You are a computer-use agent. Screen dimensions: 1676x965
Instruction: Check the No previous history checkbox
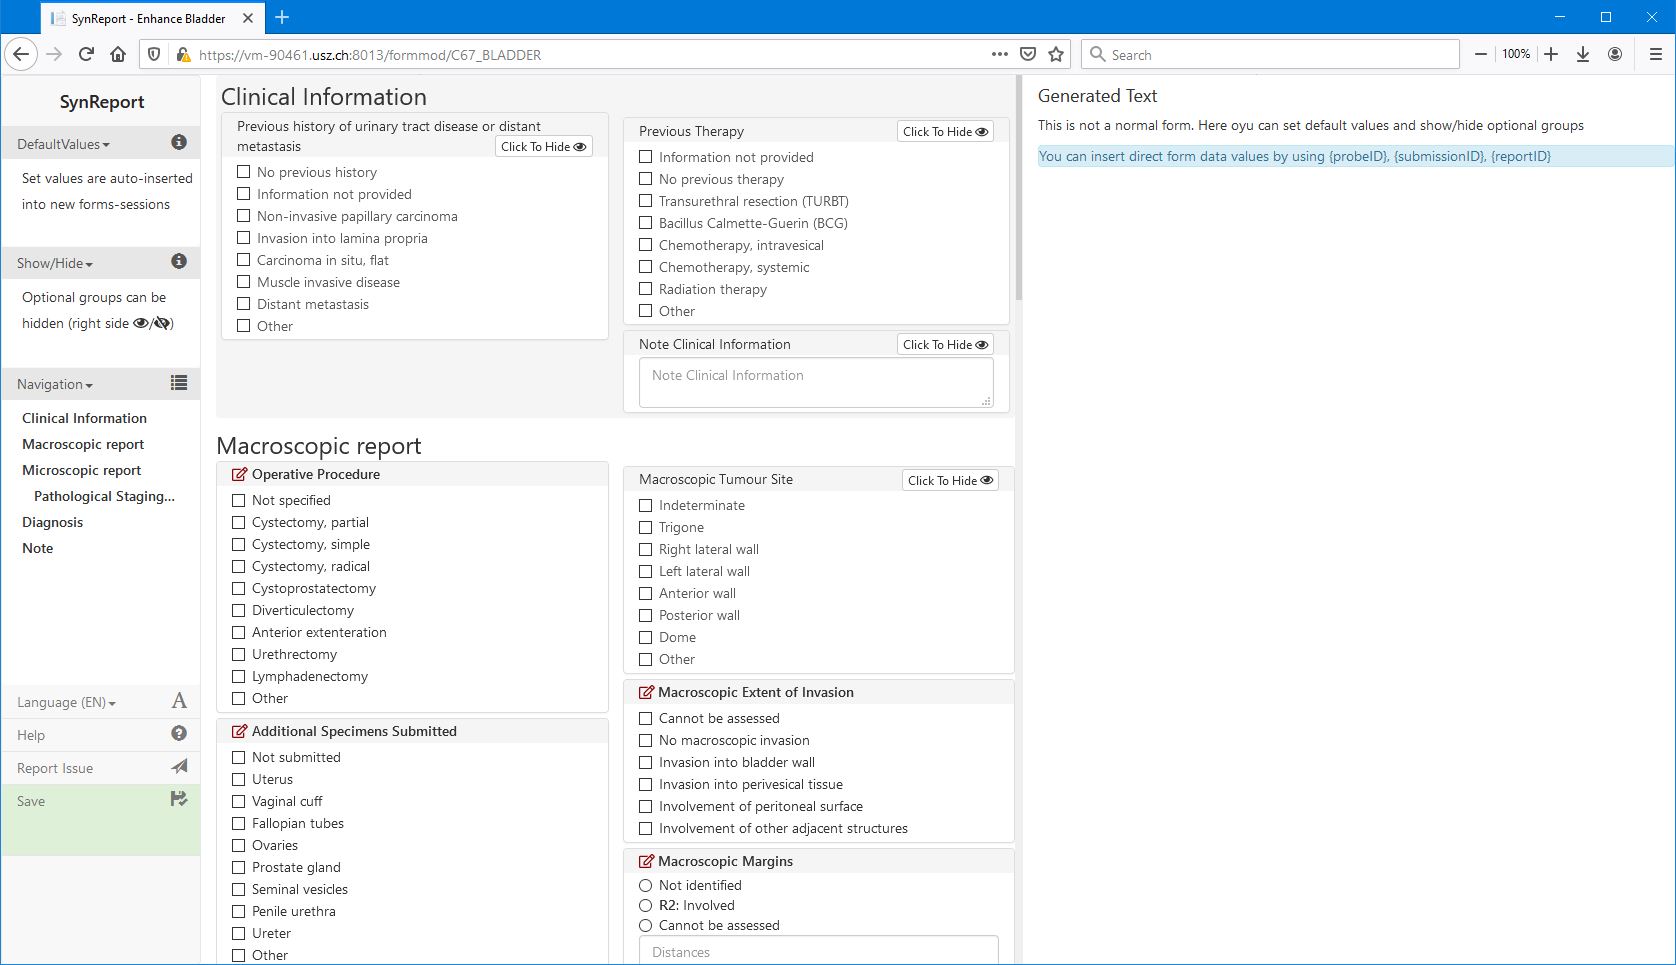coord(243,171)
